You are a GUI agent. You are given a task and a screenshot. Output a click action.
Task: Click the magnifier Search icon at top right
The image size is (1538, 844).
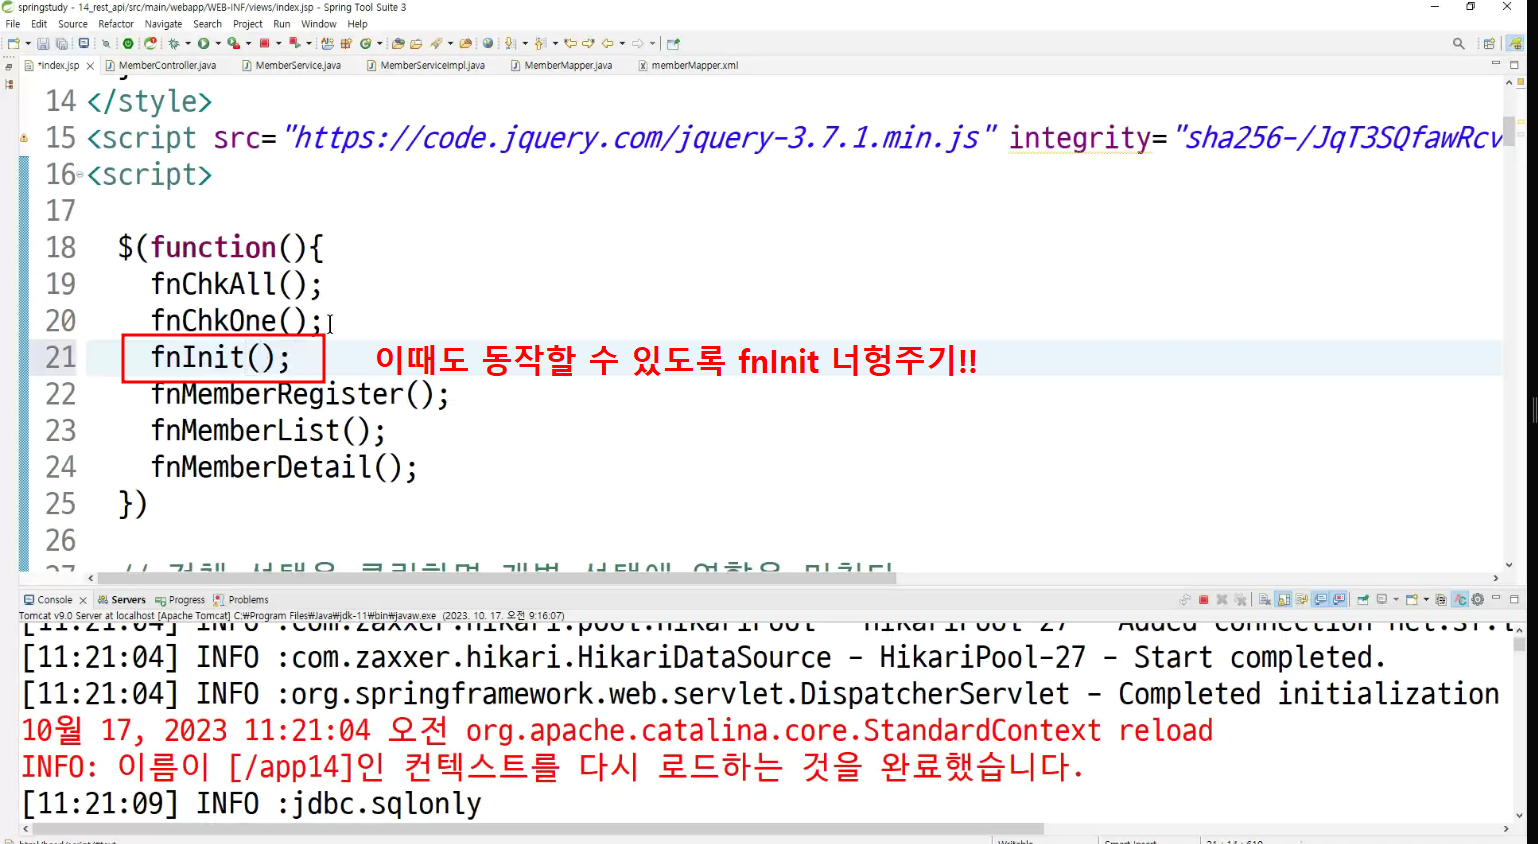click(1459, 44)
